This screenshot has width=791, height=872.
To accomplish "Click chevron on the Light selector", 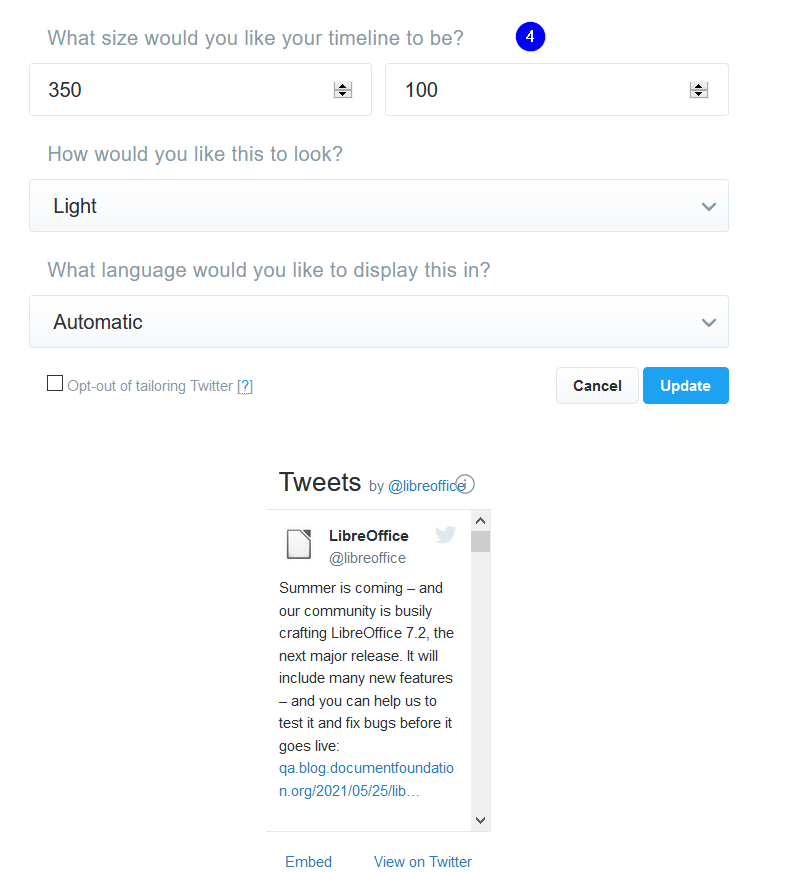I will (709, 207).
